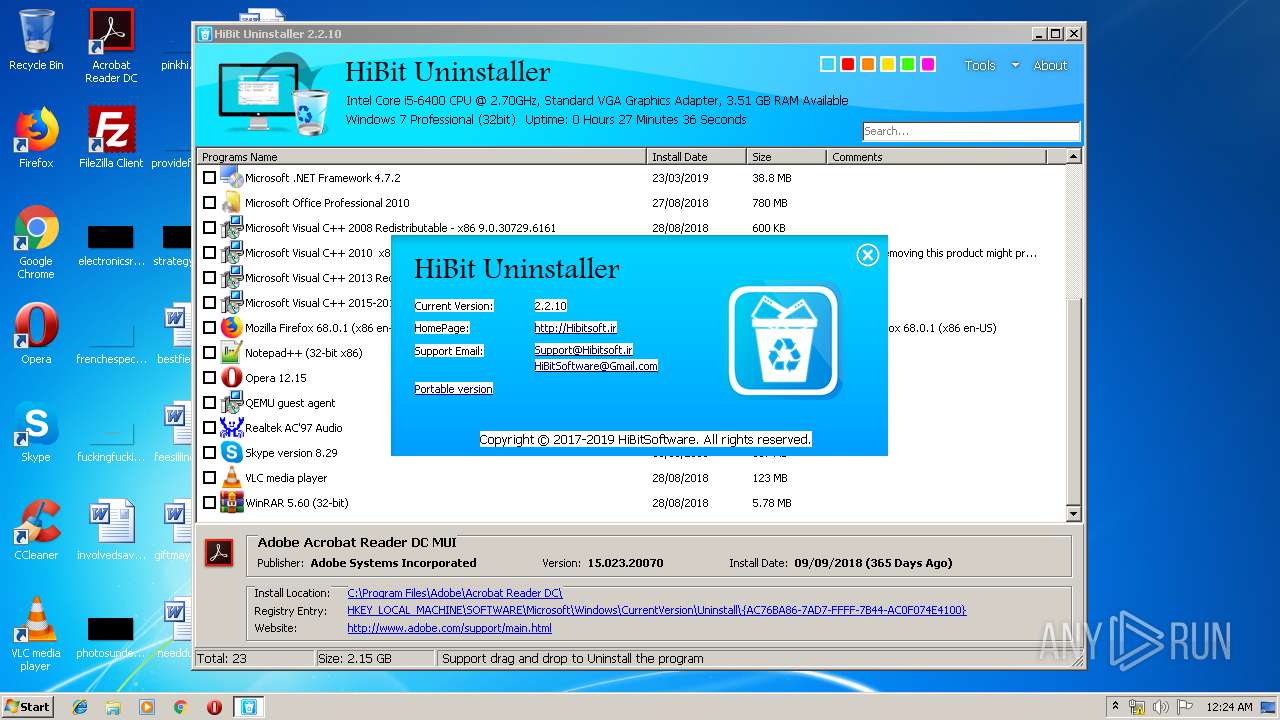The height and width of the screenshot is (720, 1280).
Task: Click the Skype version 8.29 list icon
Action: point(232,452)
